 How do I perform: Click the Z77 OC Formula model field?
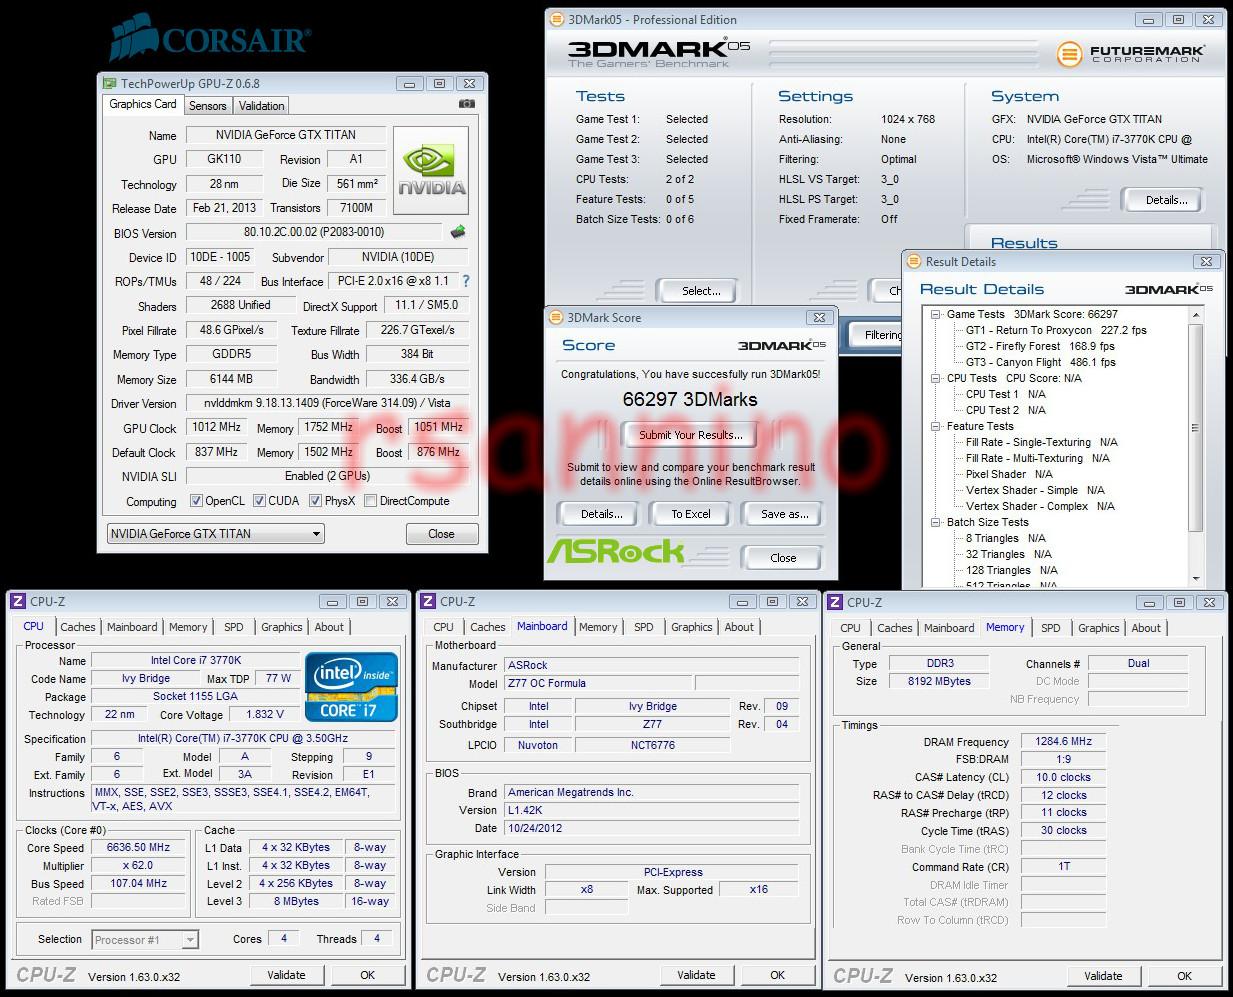(x=598, y=684)
